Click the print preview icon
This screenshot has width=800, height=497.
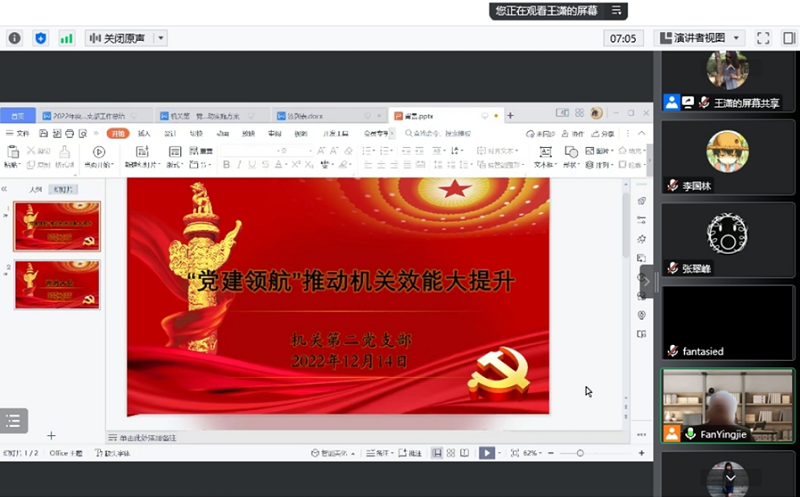coord(83,134)
